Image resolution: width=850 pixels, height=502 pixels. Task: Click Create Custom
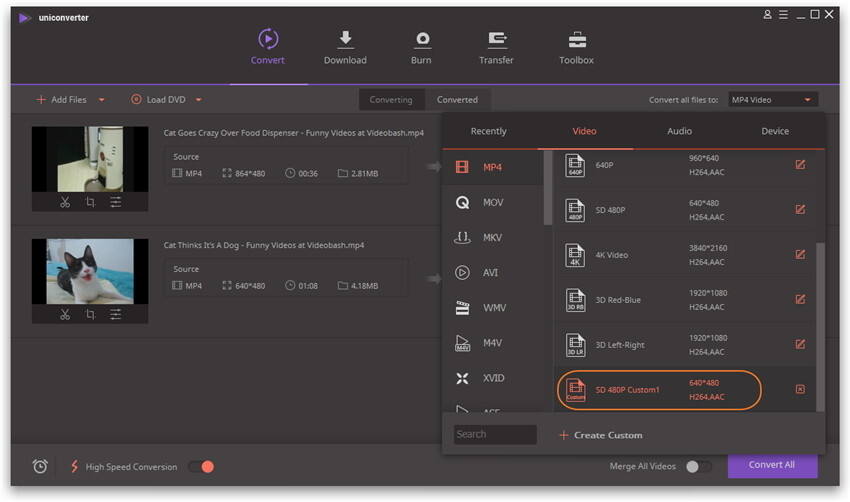coord(601,435)
